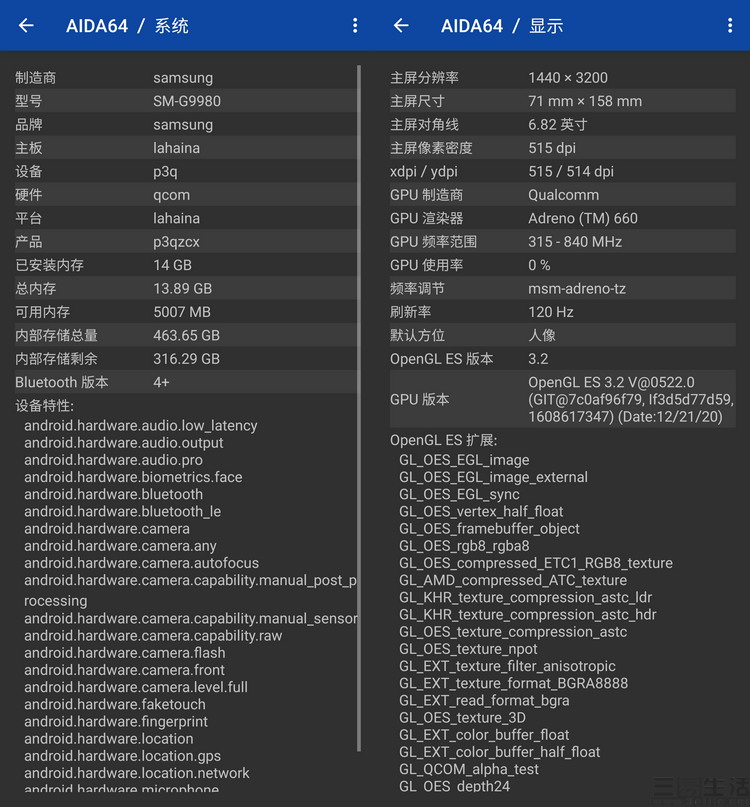Click android.hardware.camera.level.full entry
Image resolution: width=750 pixels, height=807 pixels.
point(136,687)
